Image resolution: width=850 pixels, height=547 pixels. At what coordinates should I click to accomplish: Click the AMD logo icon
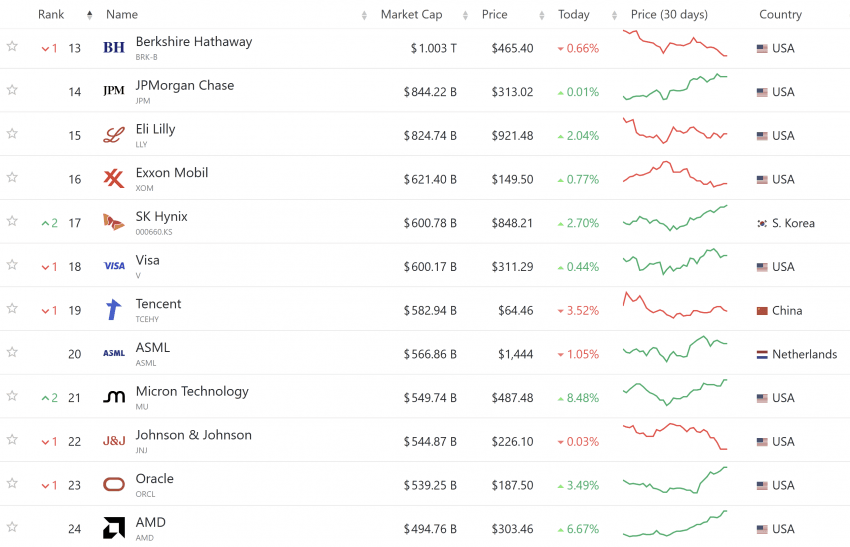tap(114, 528)
